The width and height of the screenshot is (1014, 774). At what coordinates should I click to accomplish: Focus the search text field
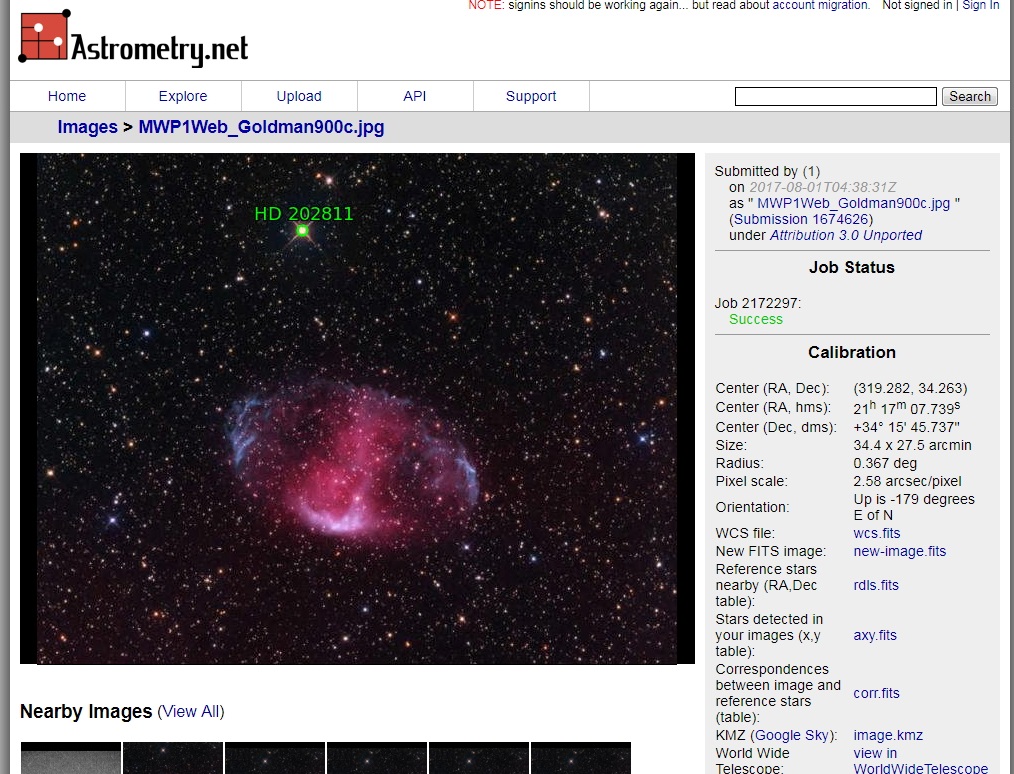tap(836, 96)
